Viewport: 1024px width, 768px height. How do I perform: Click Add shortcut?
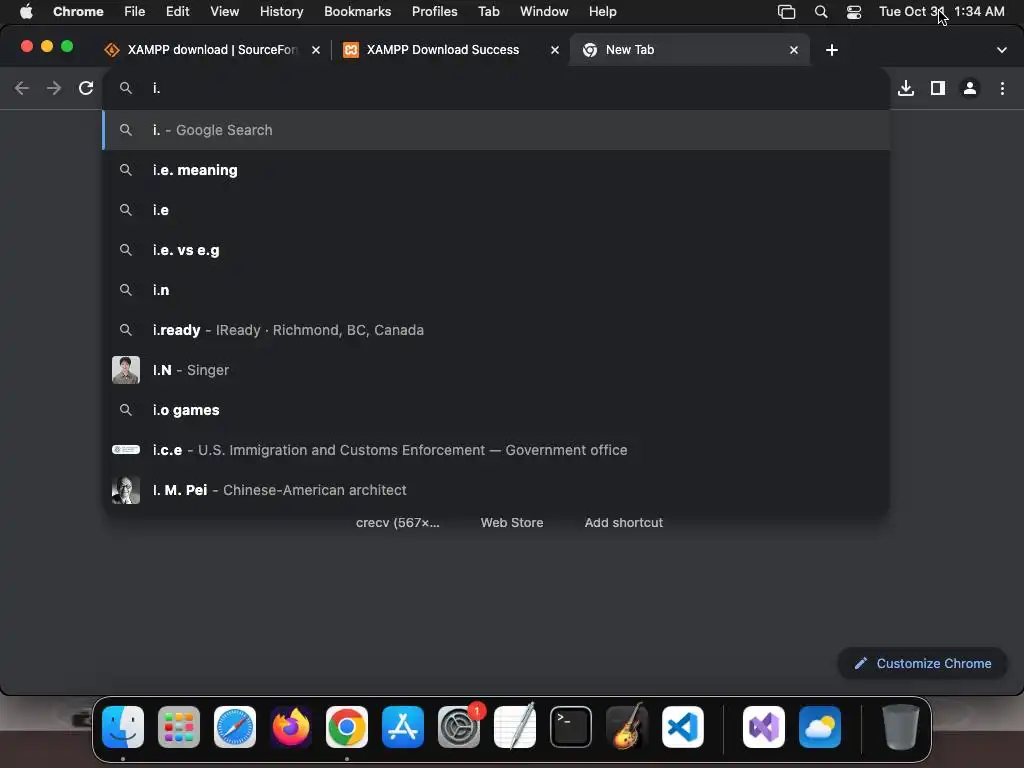624,522
